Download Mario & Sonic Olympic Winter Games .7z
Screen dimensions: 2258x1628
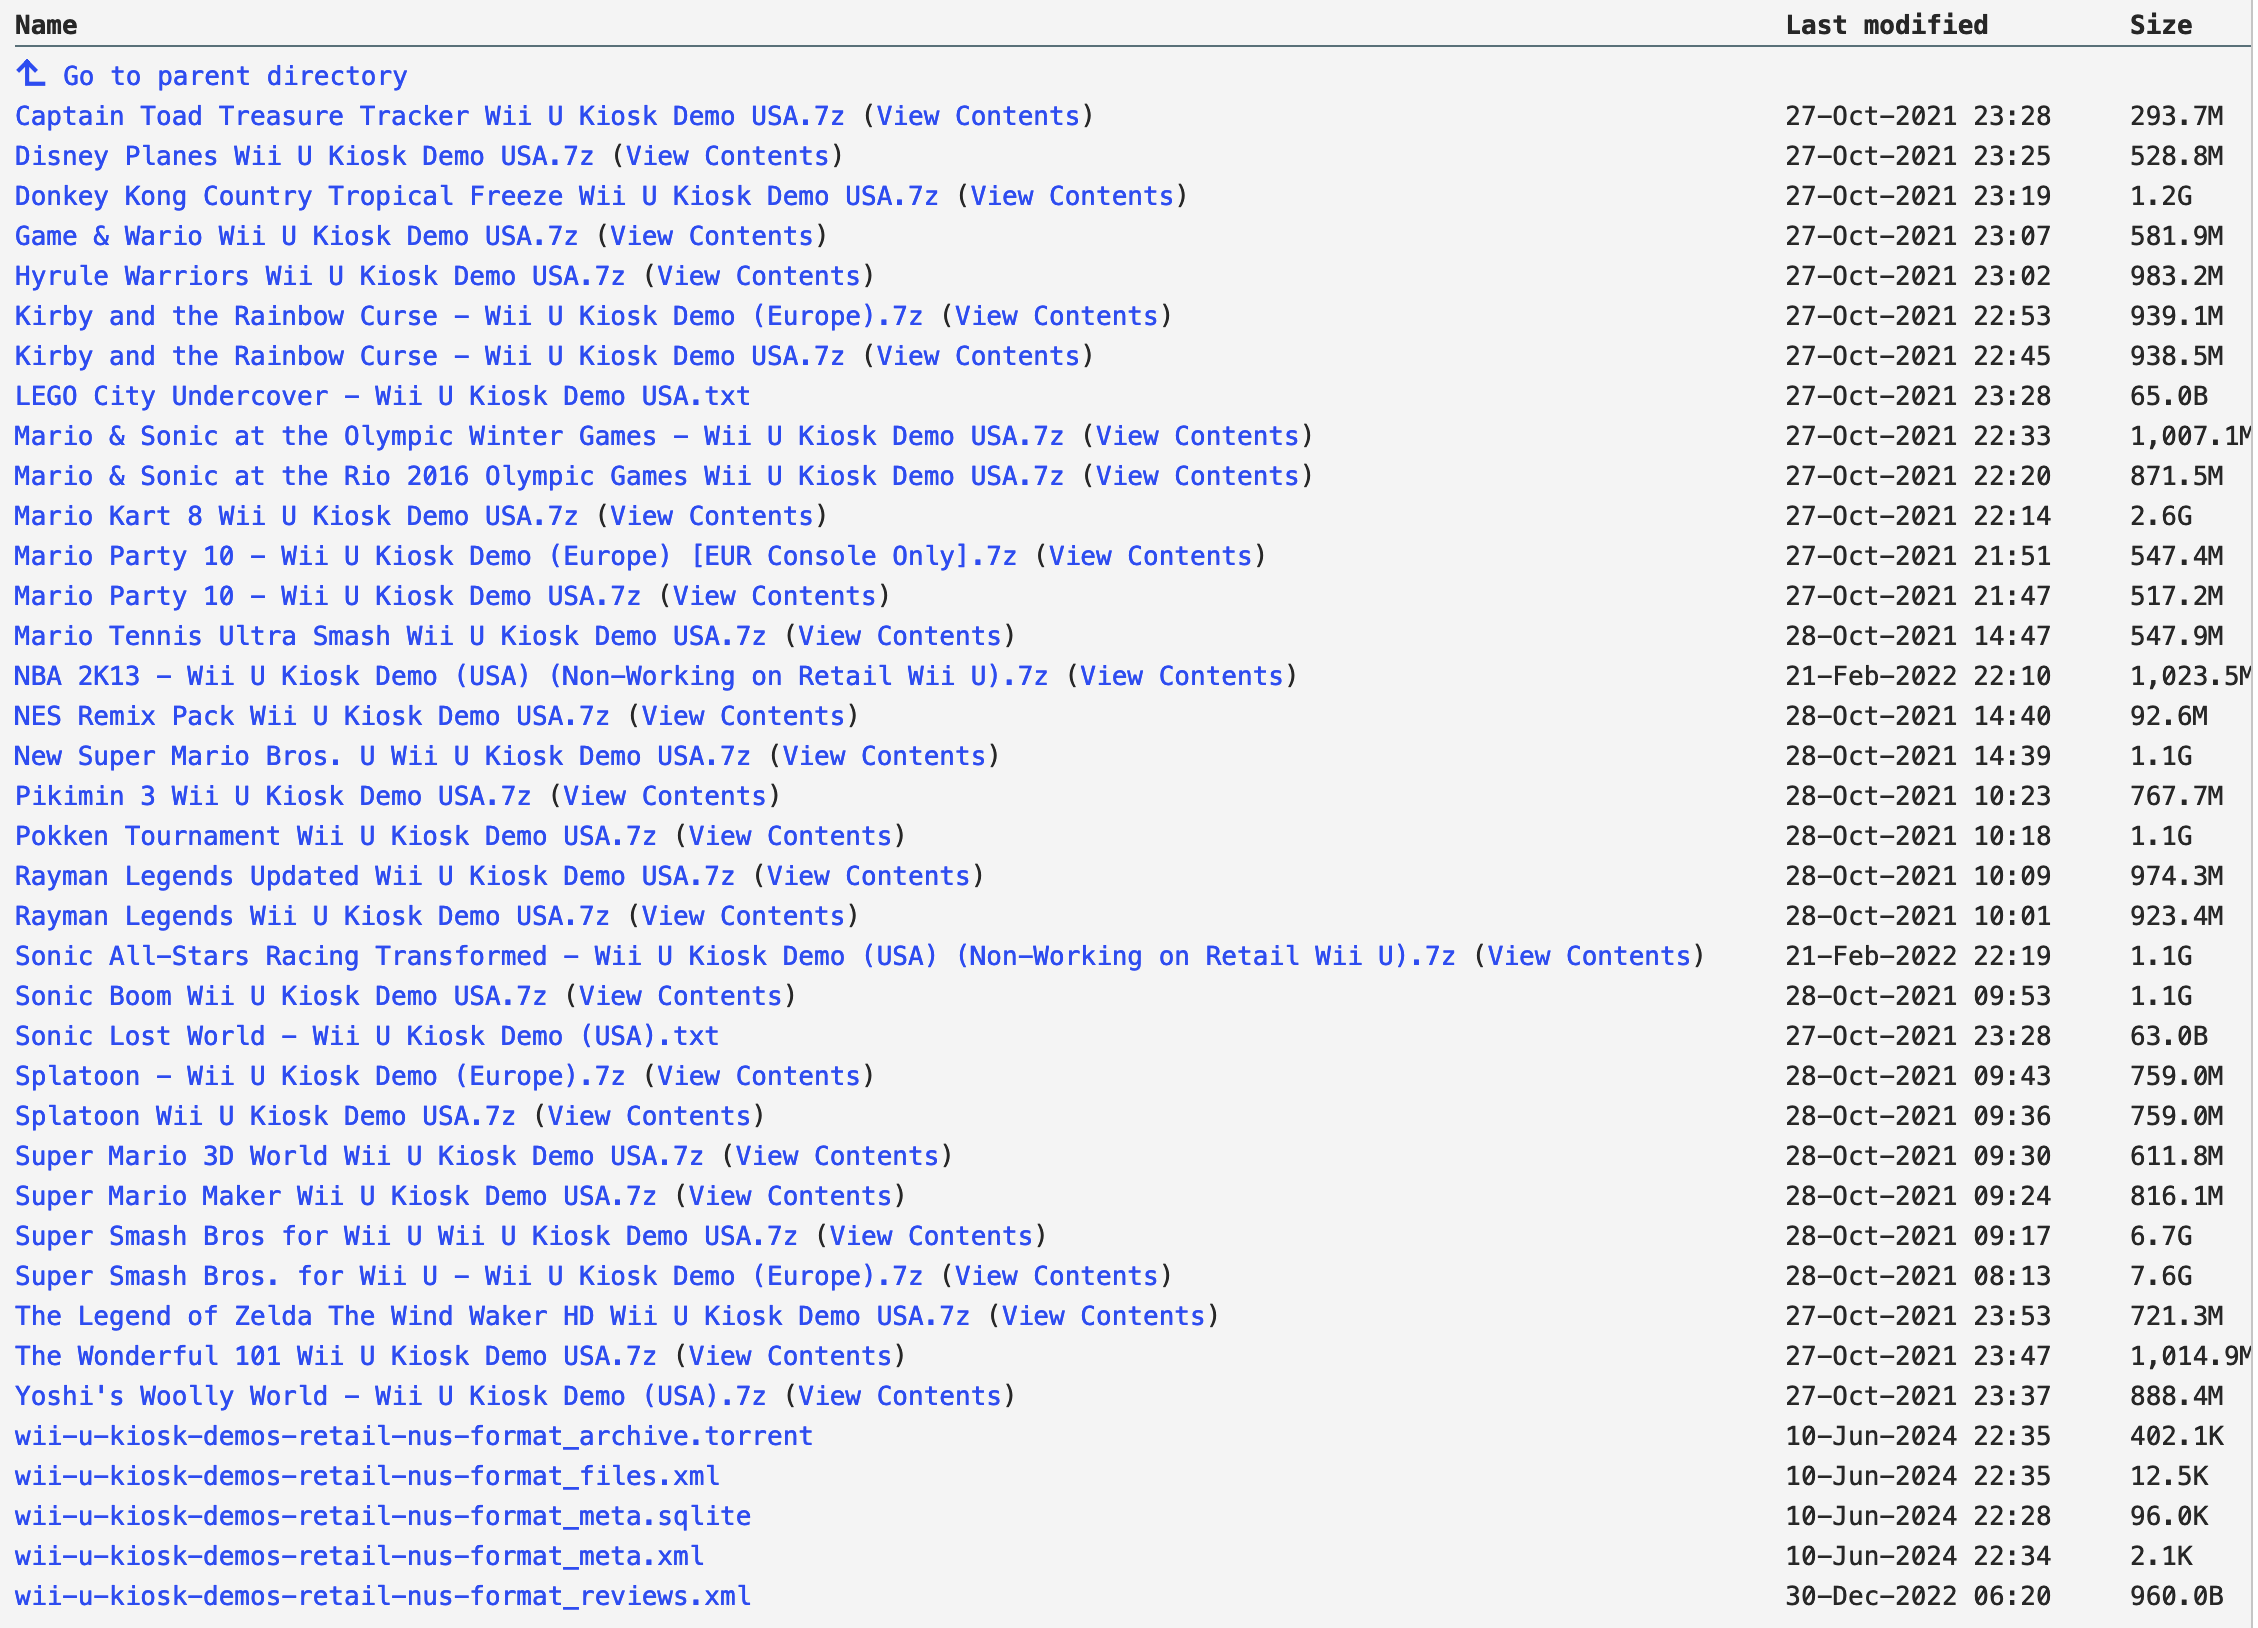pos(539,436)
